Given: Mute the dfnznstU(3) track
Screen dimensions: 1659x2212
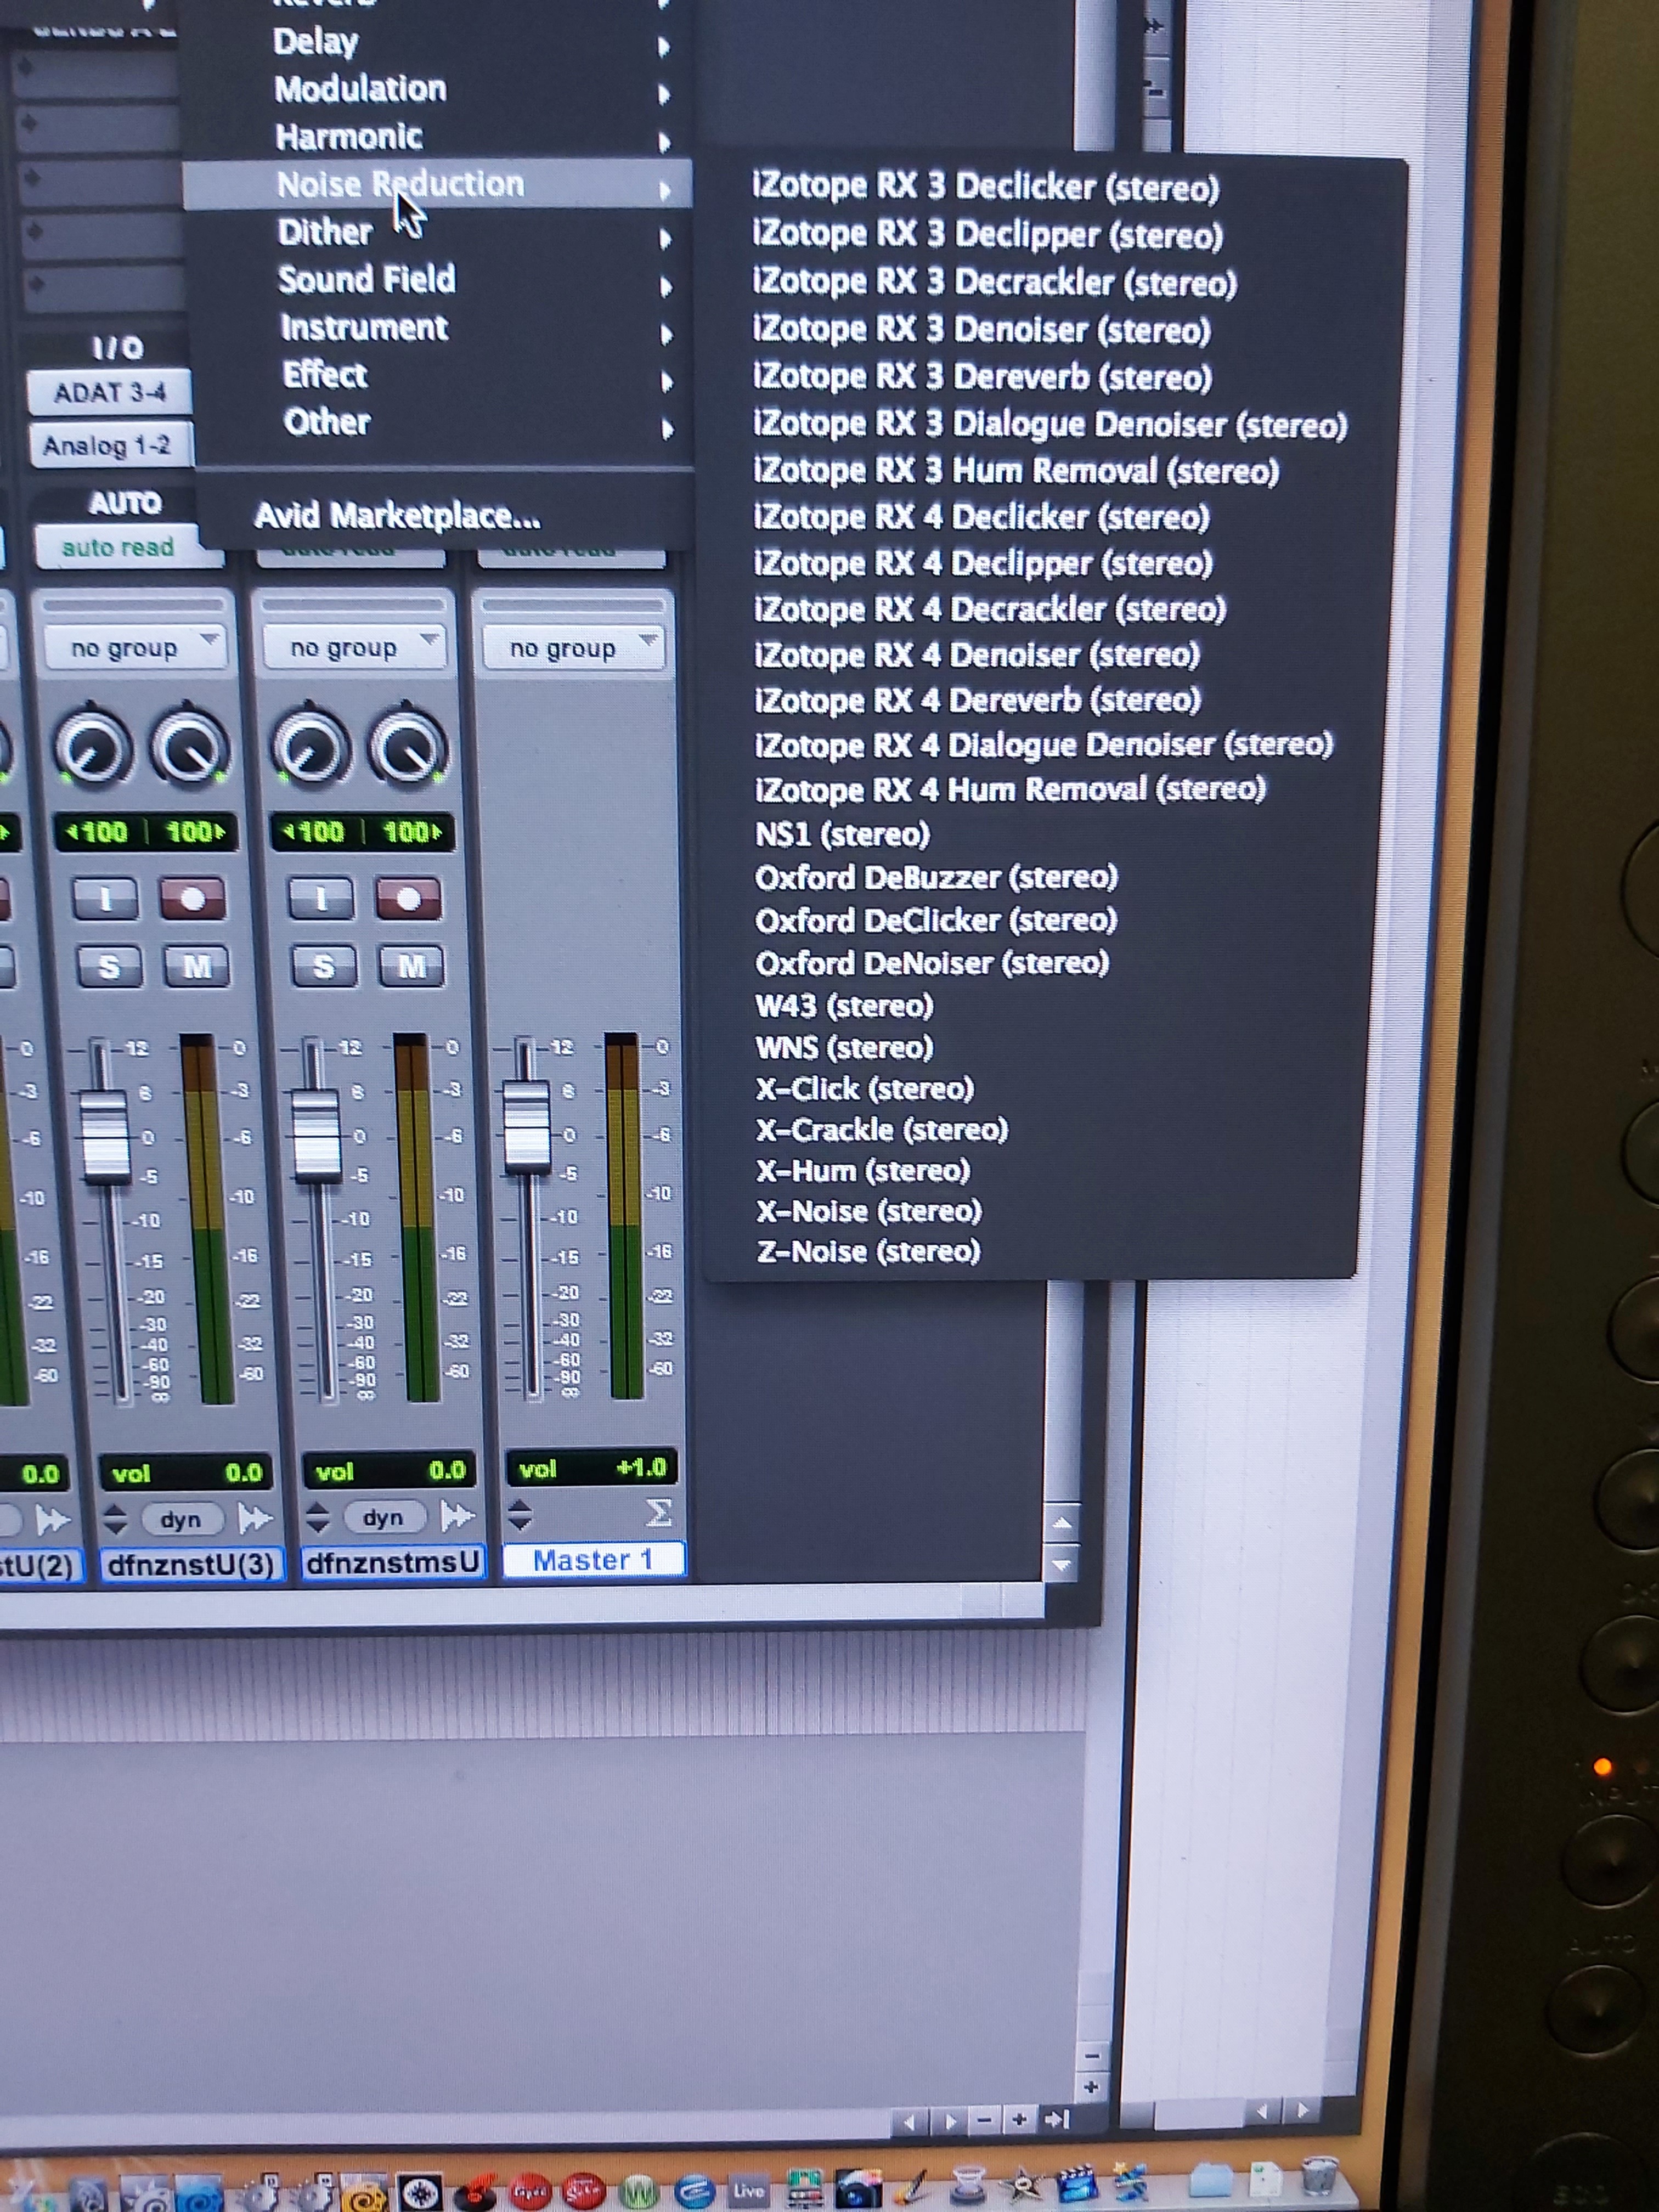Looking at the screenshot, I should [x=196, y=966].
